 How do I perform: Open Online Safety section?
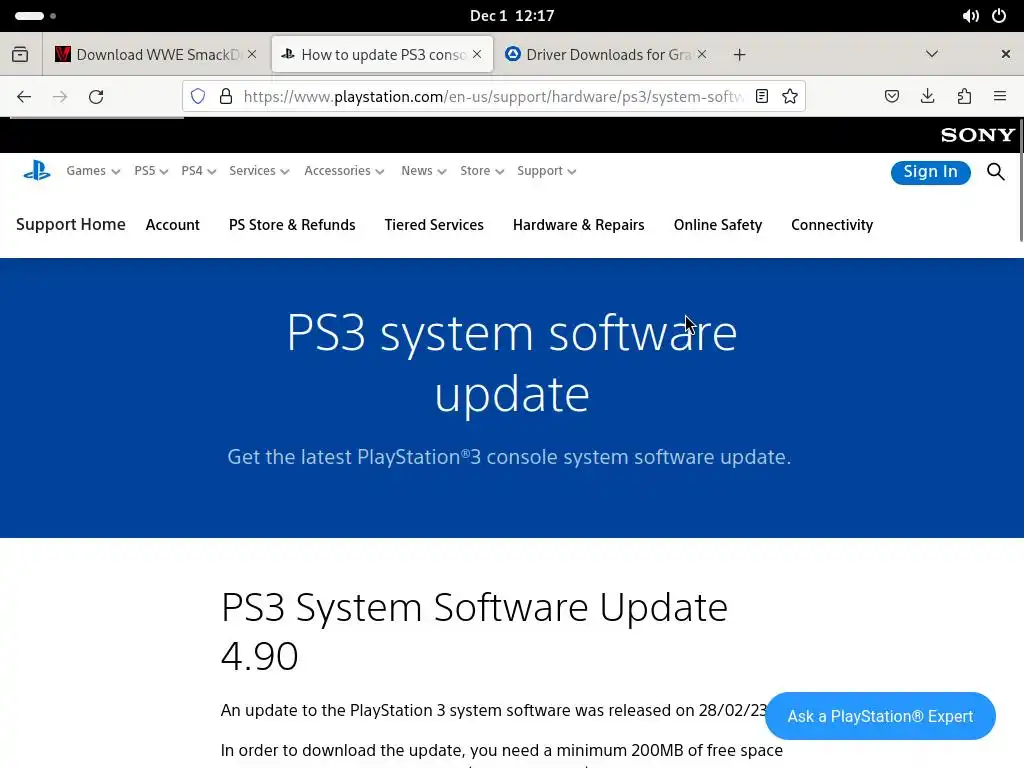coord(718,225)
